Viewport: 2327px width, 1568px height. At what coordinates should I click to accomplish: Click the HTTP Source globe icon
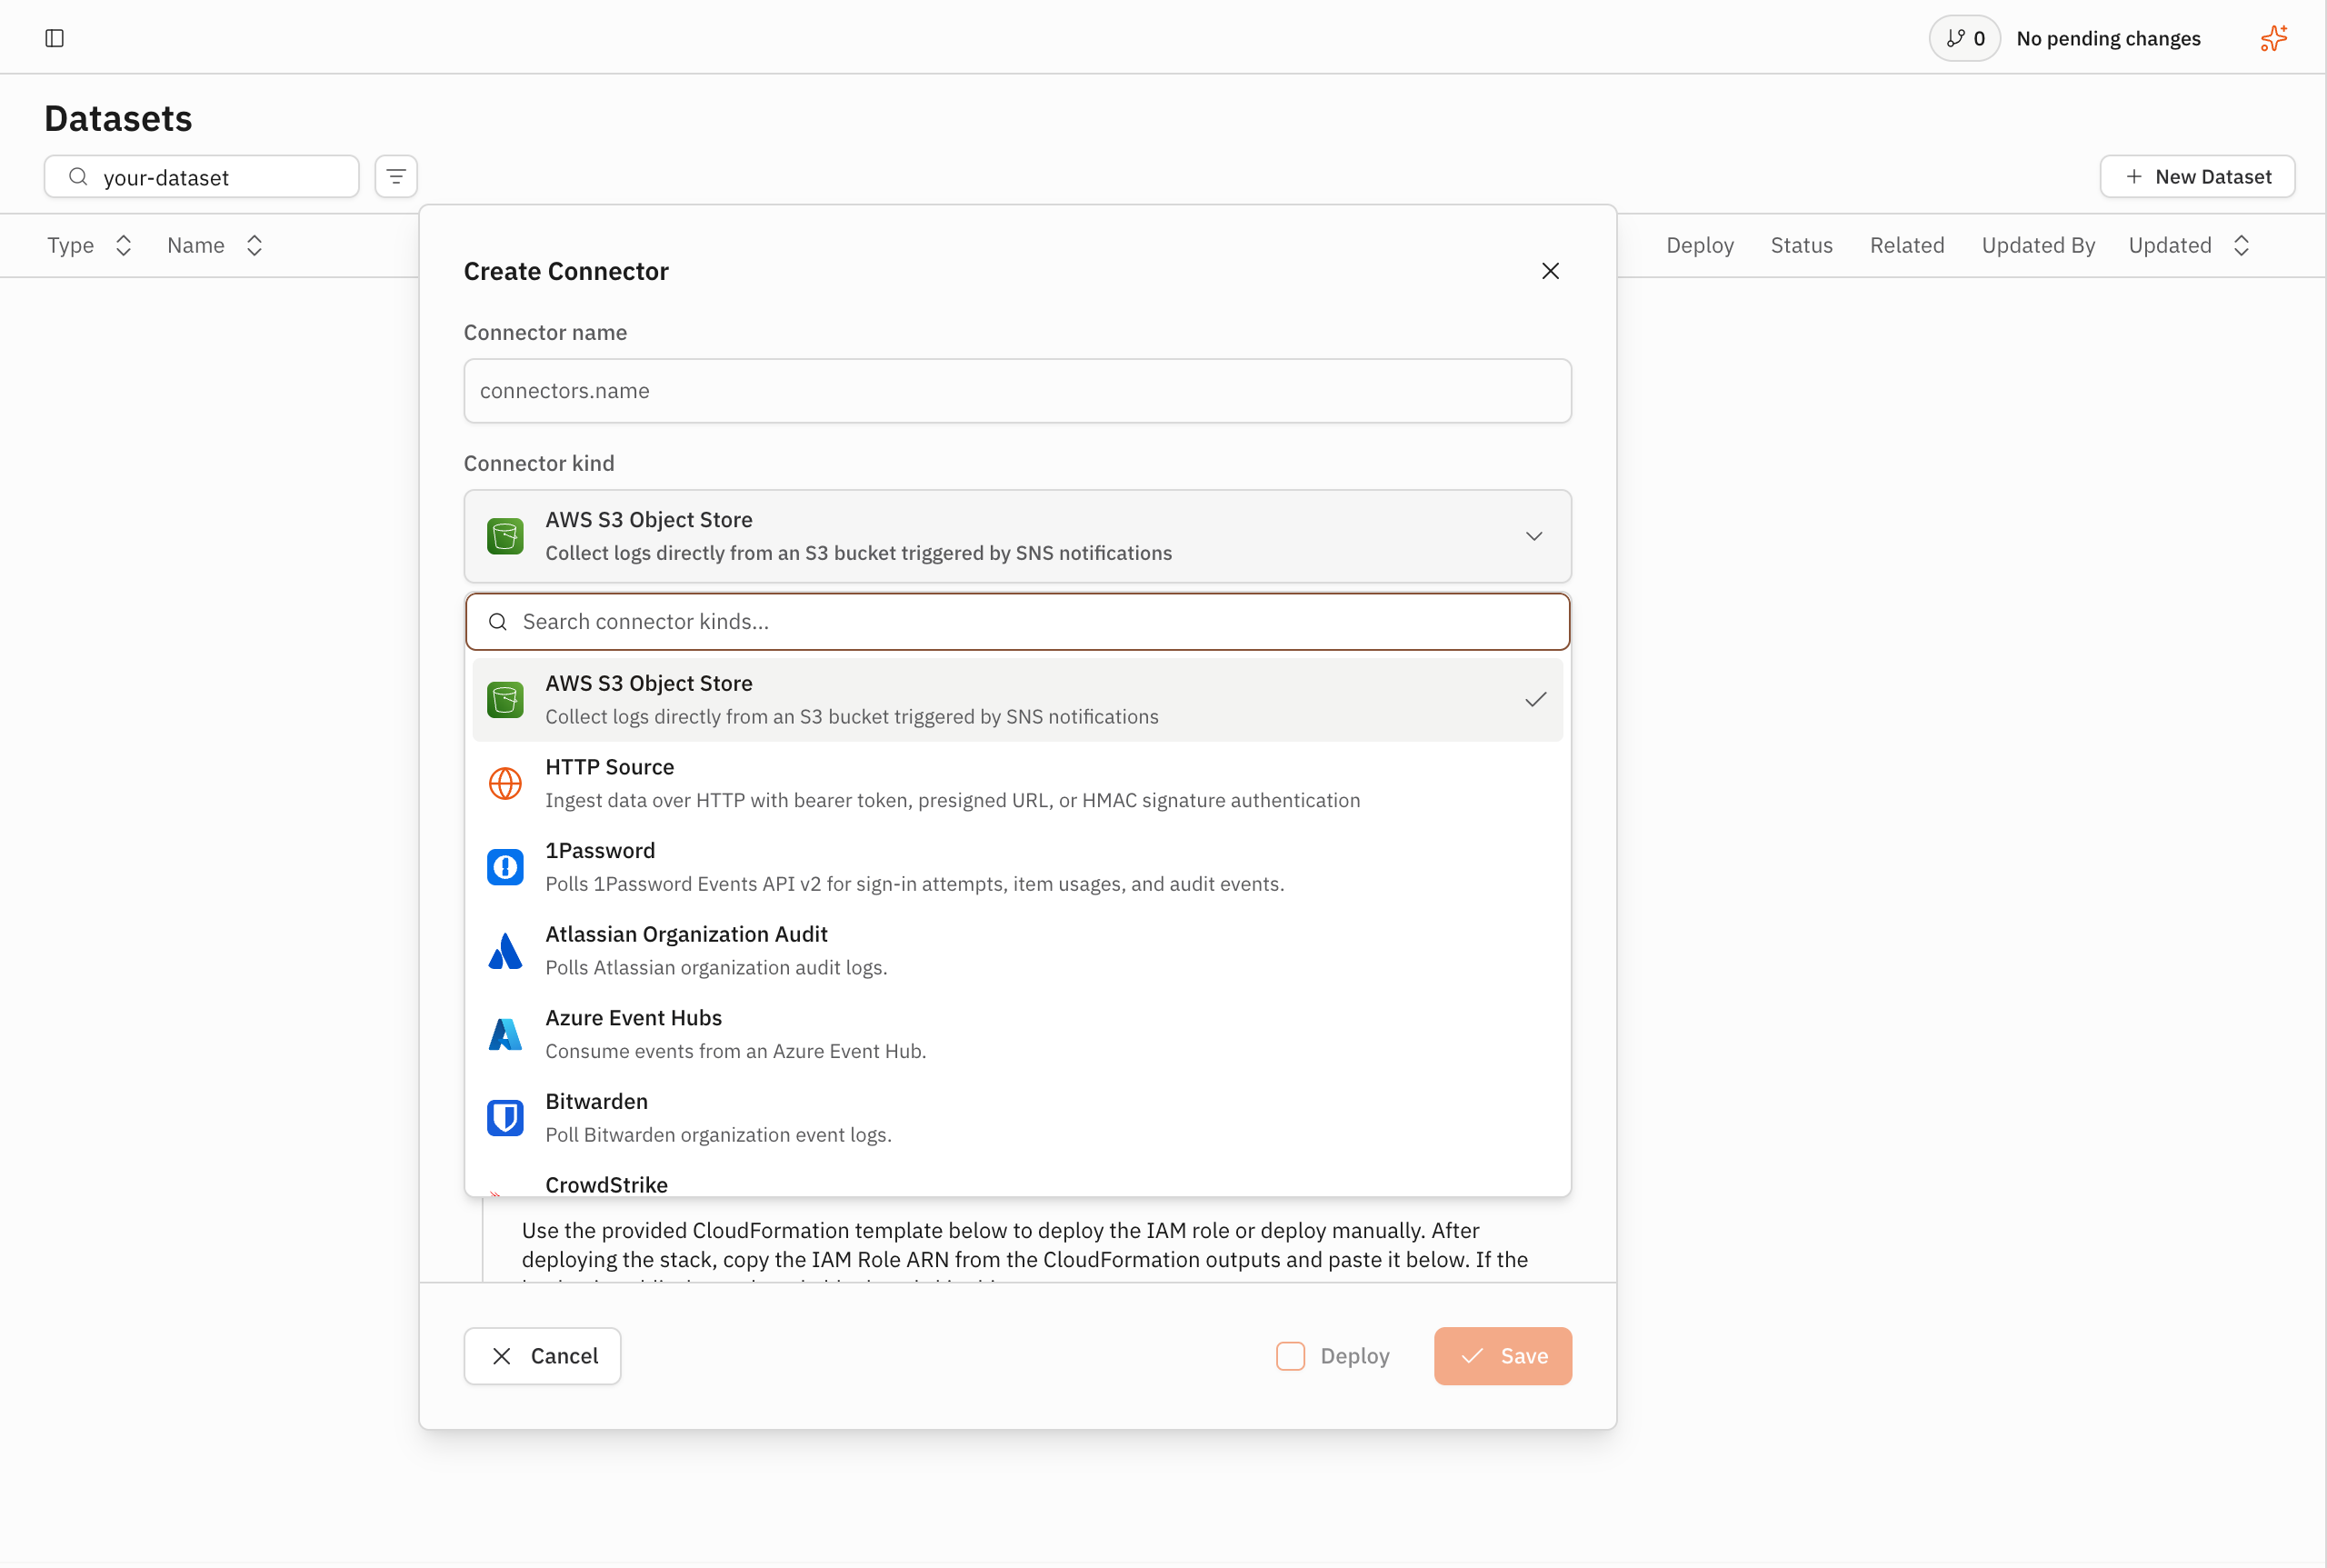click(x=505, y=783)
